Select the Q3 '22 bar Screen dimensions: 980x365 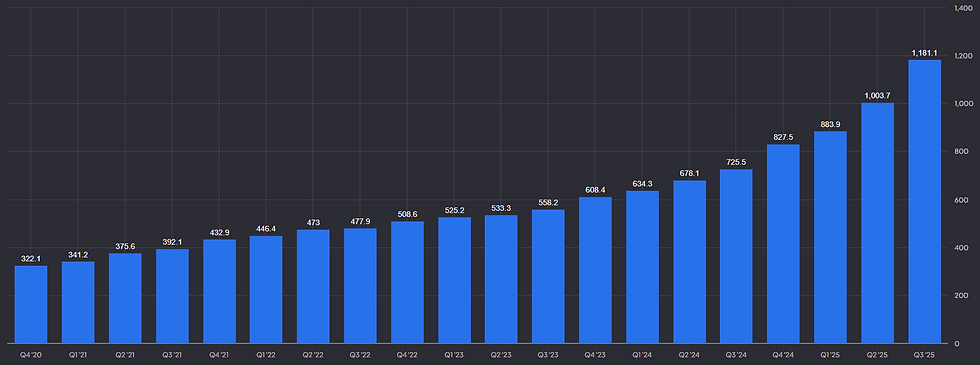pyautogui.click(x=360, y=286)
